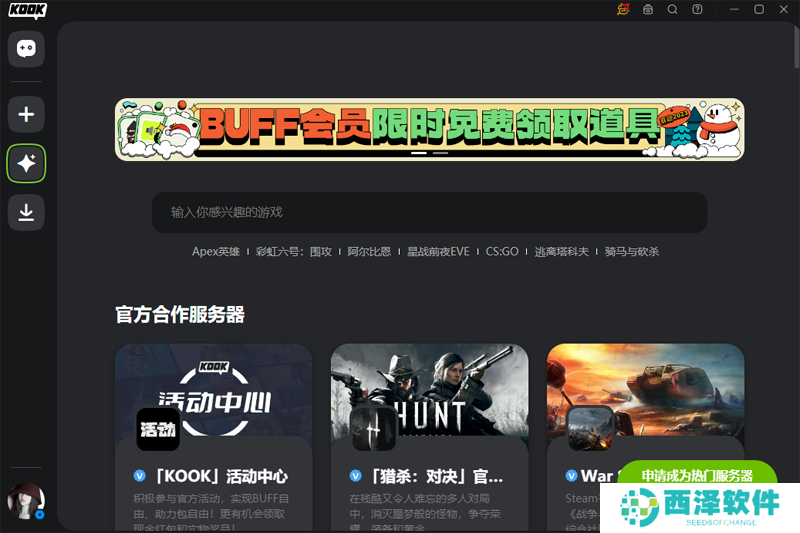Open the help question mark icon

click(x=697, y=9)
